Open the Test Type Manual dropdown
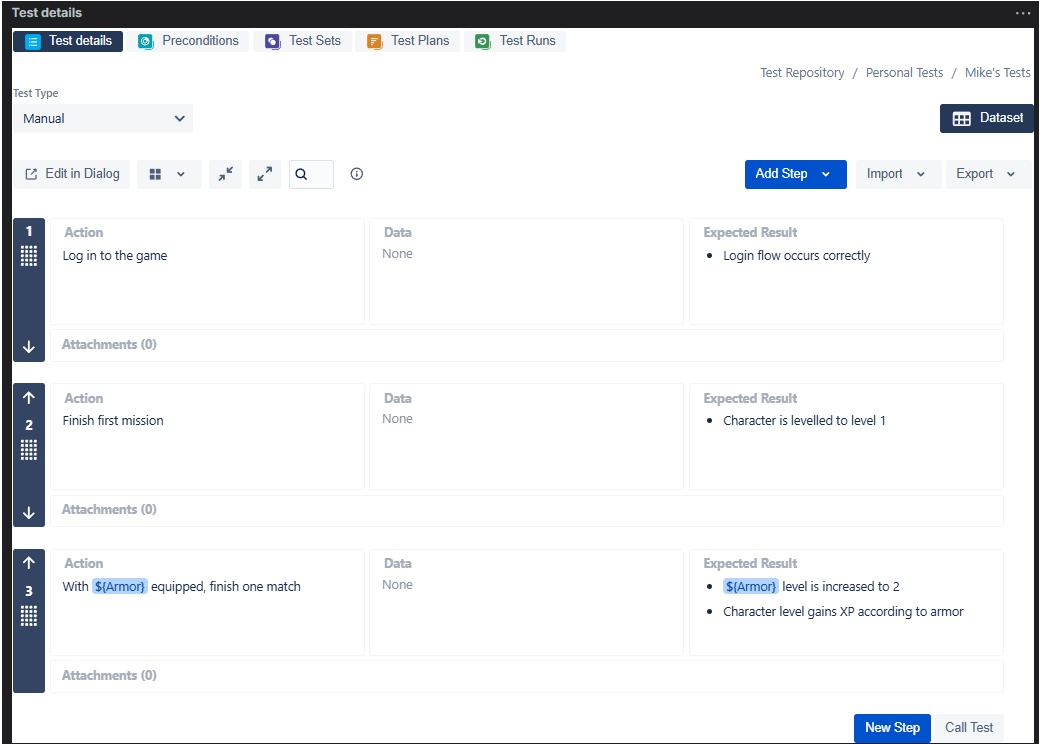 click(103, 118)
